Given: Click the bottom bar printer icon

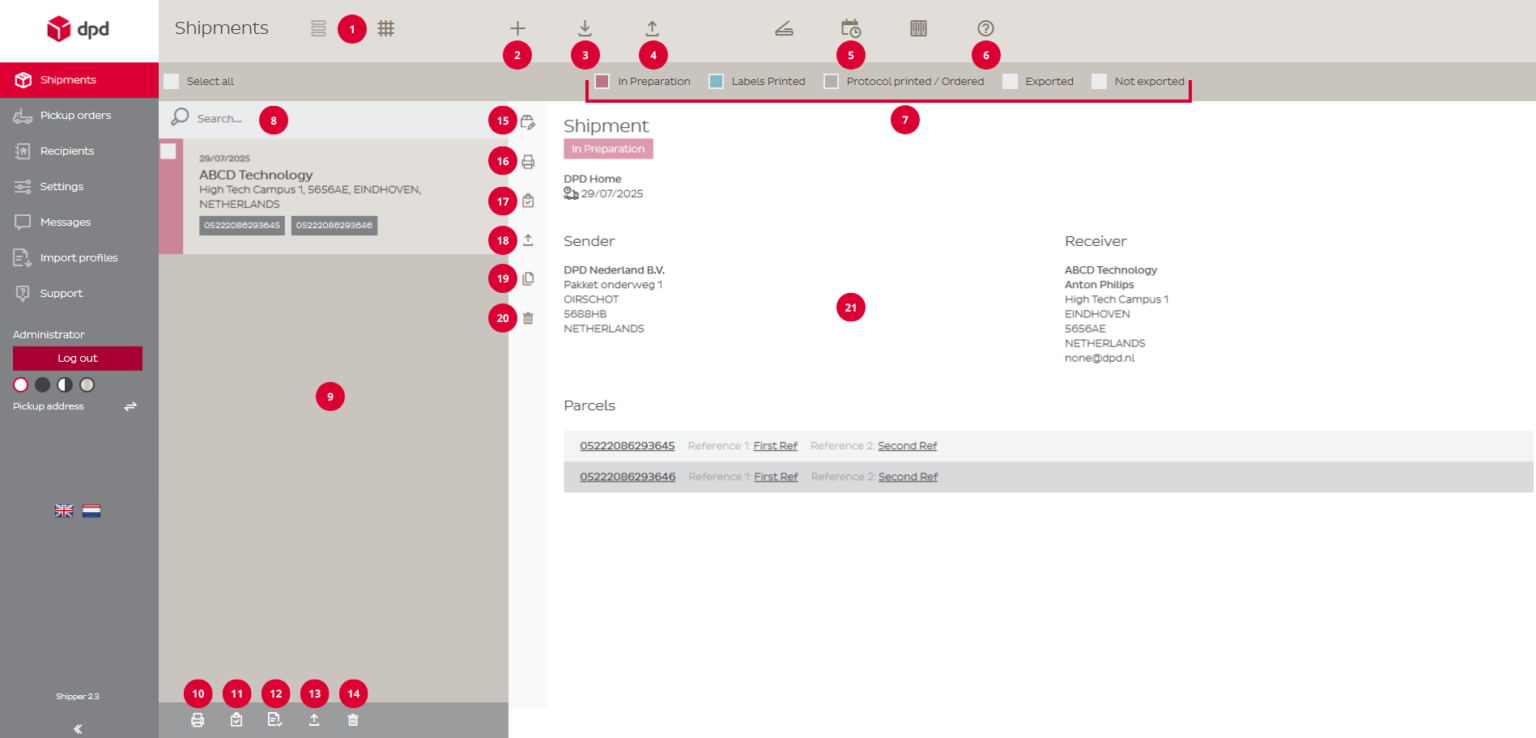Looking at the screenshot, I should 198,720.
